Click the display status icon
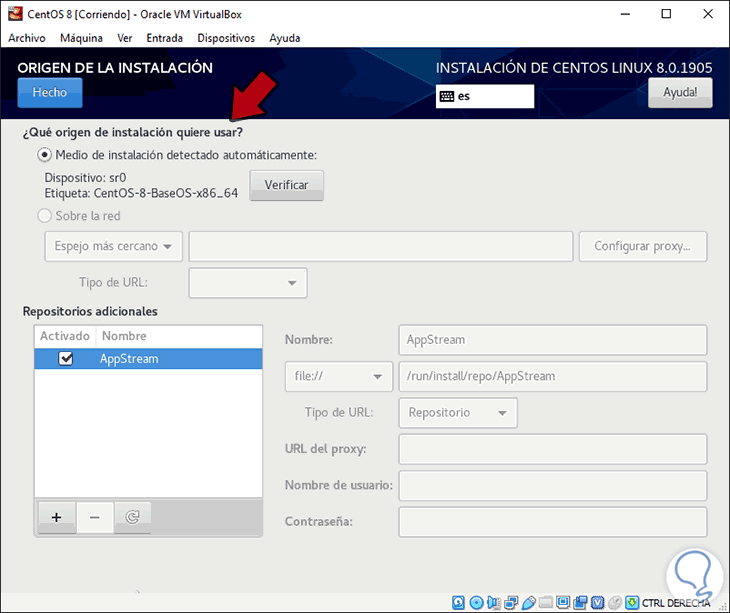 563,603
